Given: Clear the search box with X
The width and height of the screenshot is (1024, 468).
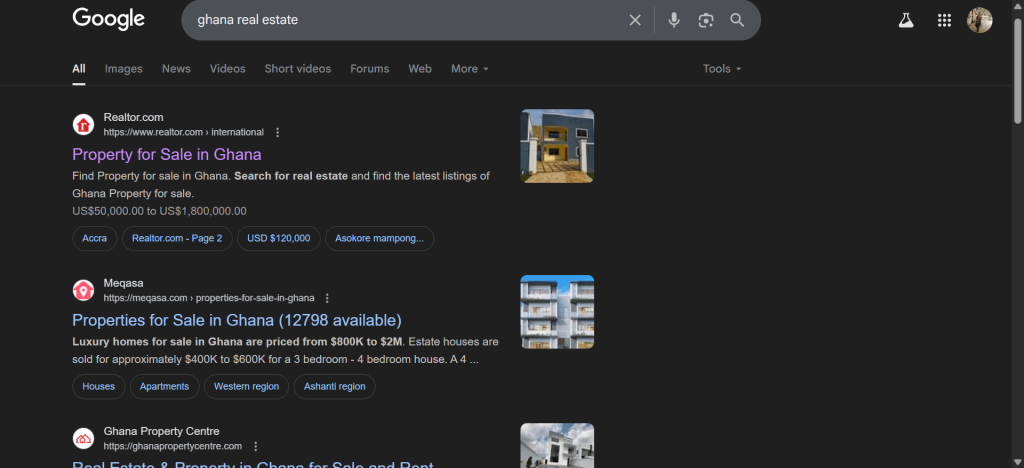Looking at the screenshot, I should point(635,20).
